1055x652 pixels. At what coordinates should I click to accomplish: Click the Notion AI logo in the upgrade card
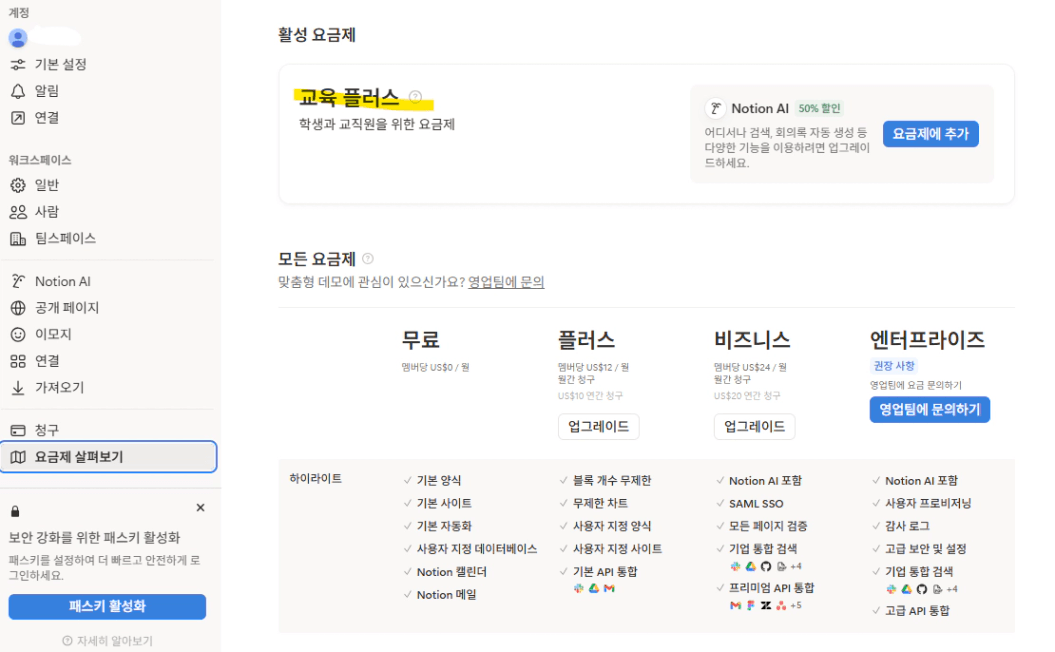coord(715,108)
